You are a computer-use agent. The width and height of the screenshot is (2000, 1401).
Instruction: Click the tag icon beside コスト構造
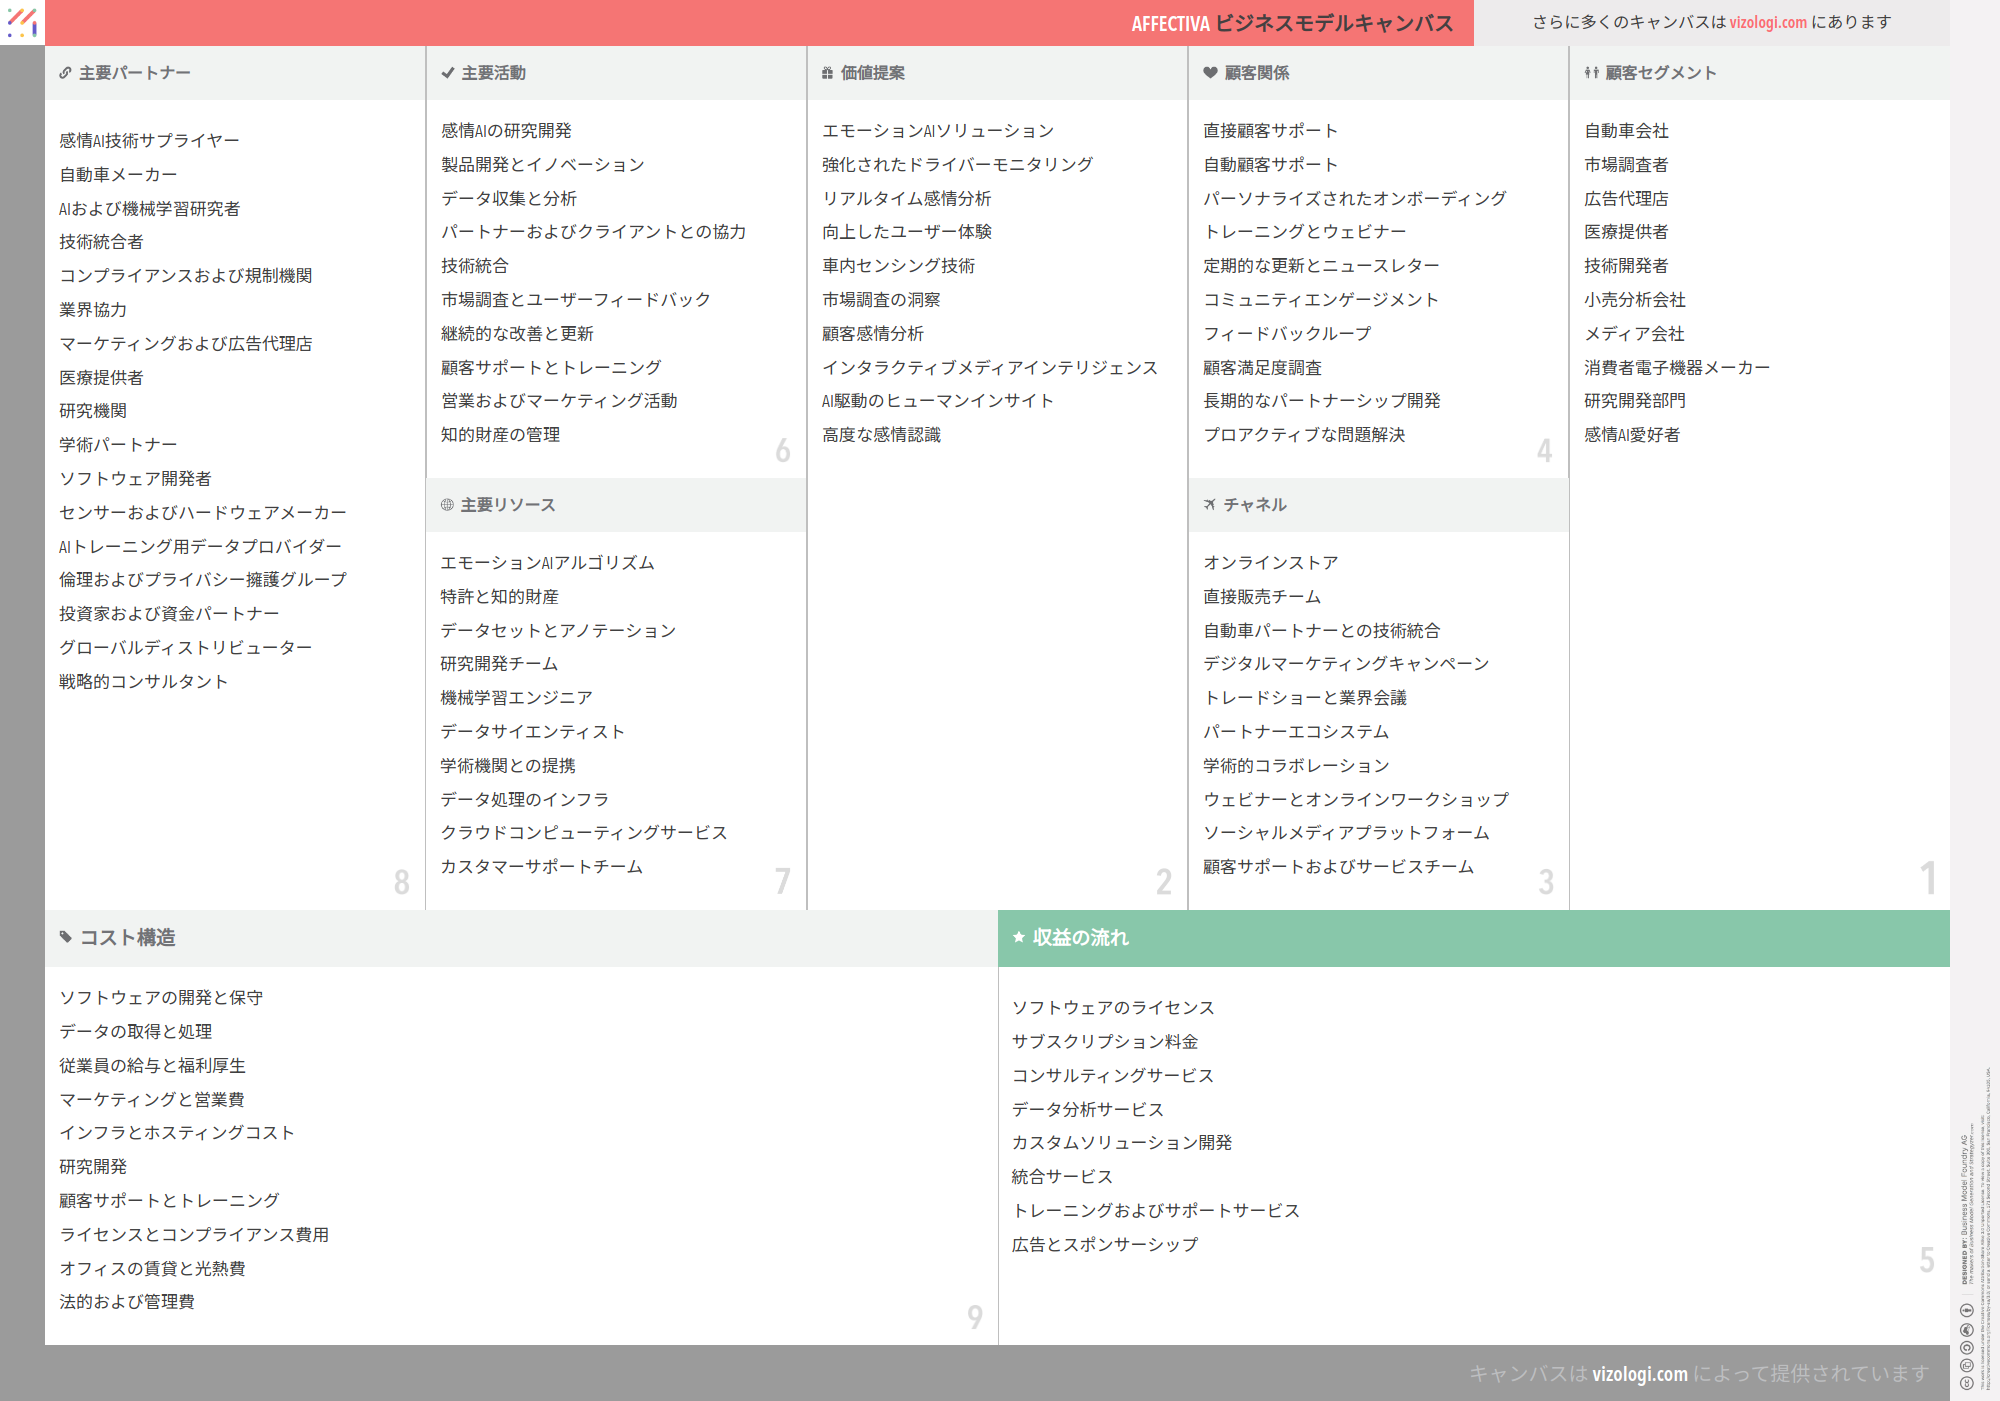[66, 937]
